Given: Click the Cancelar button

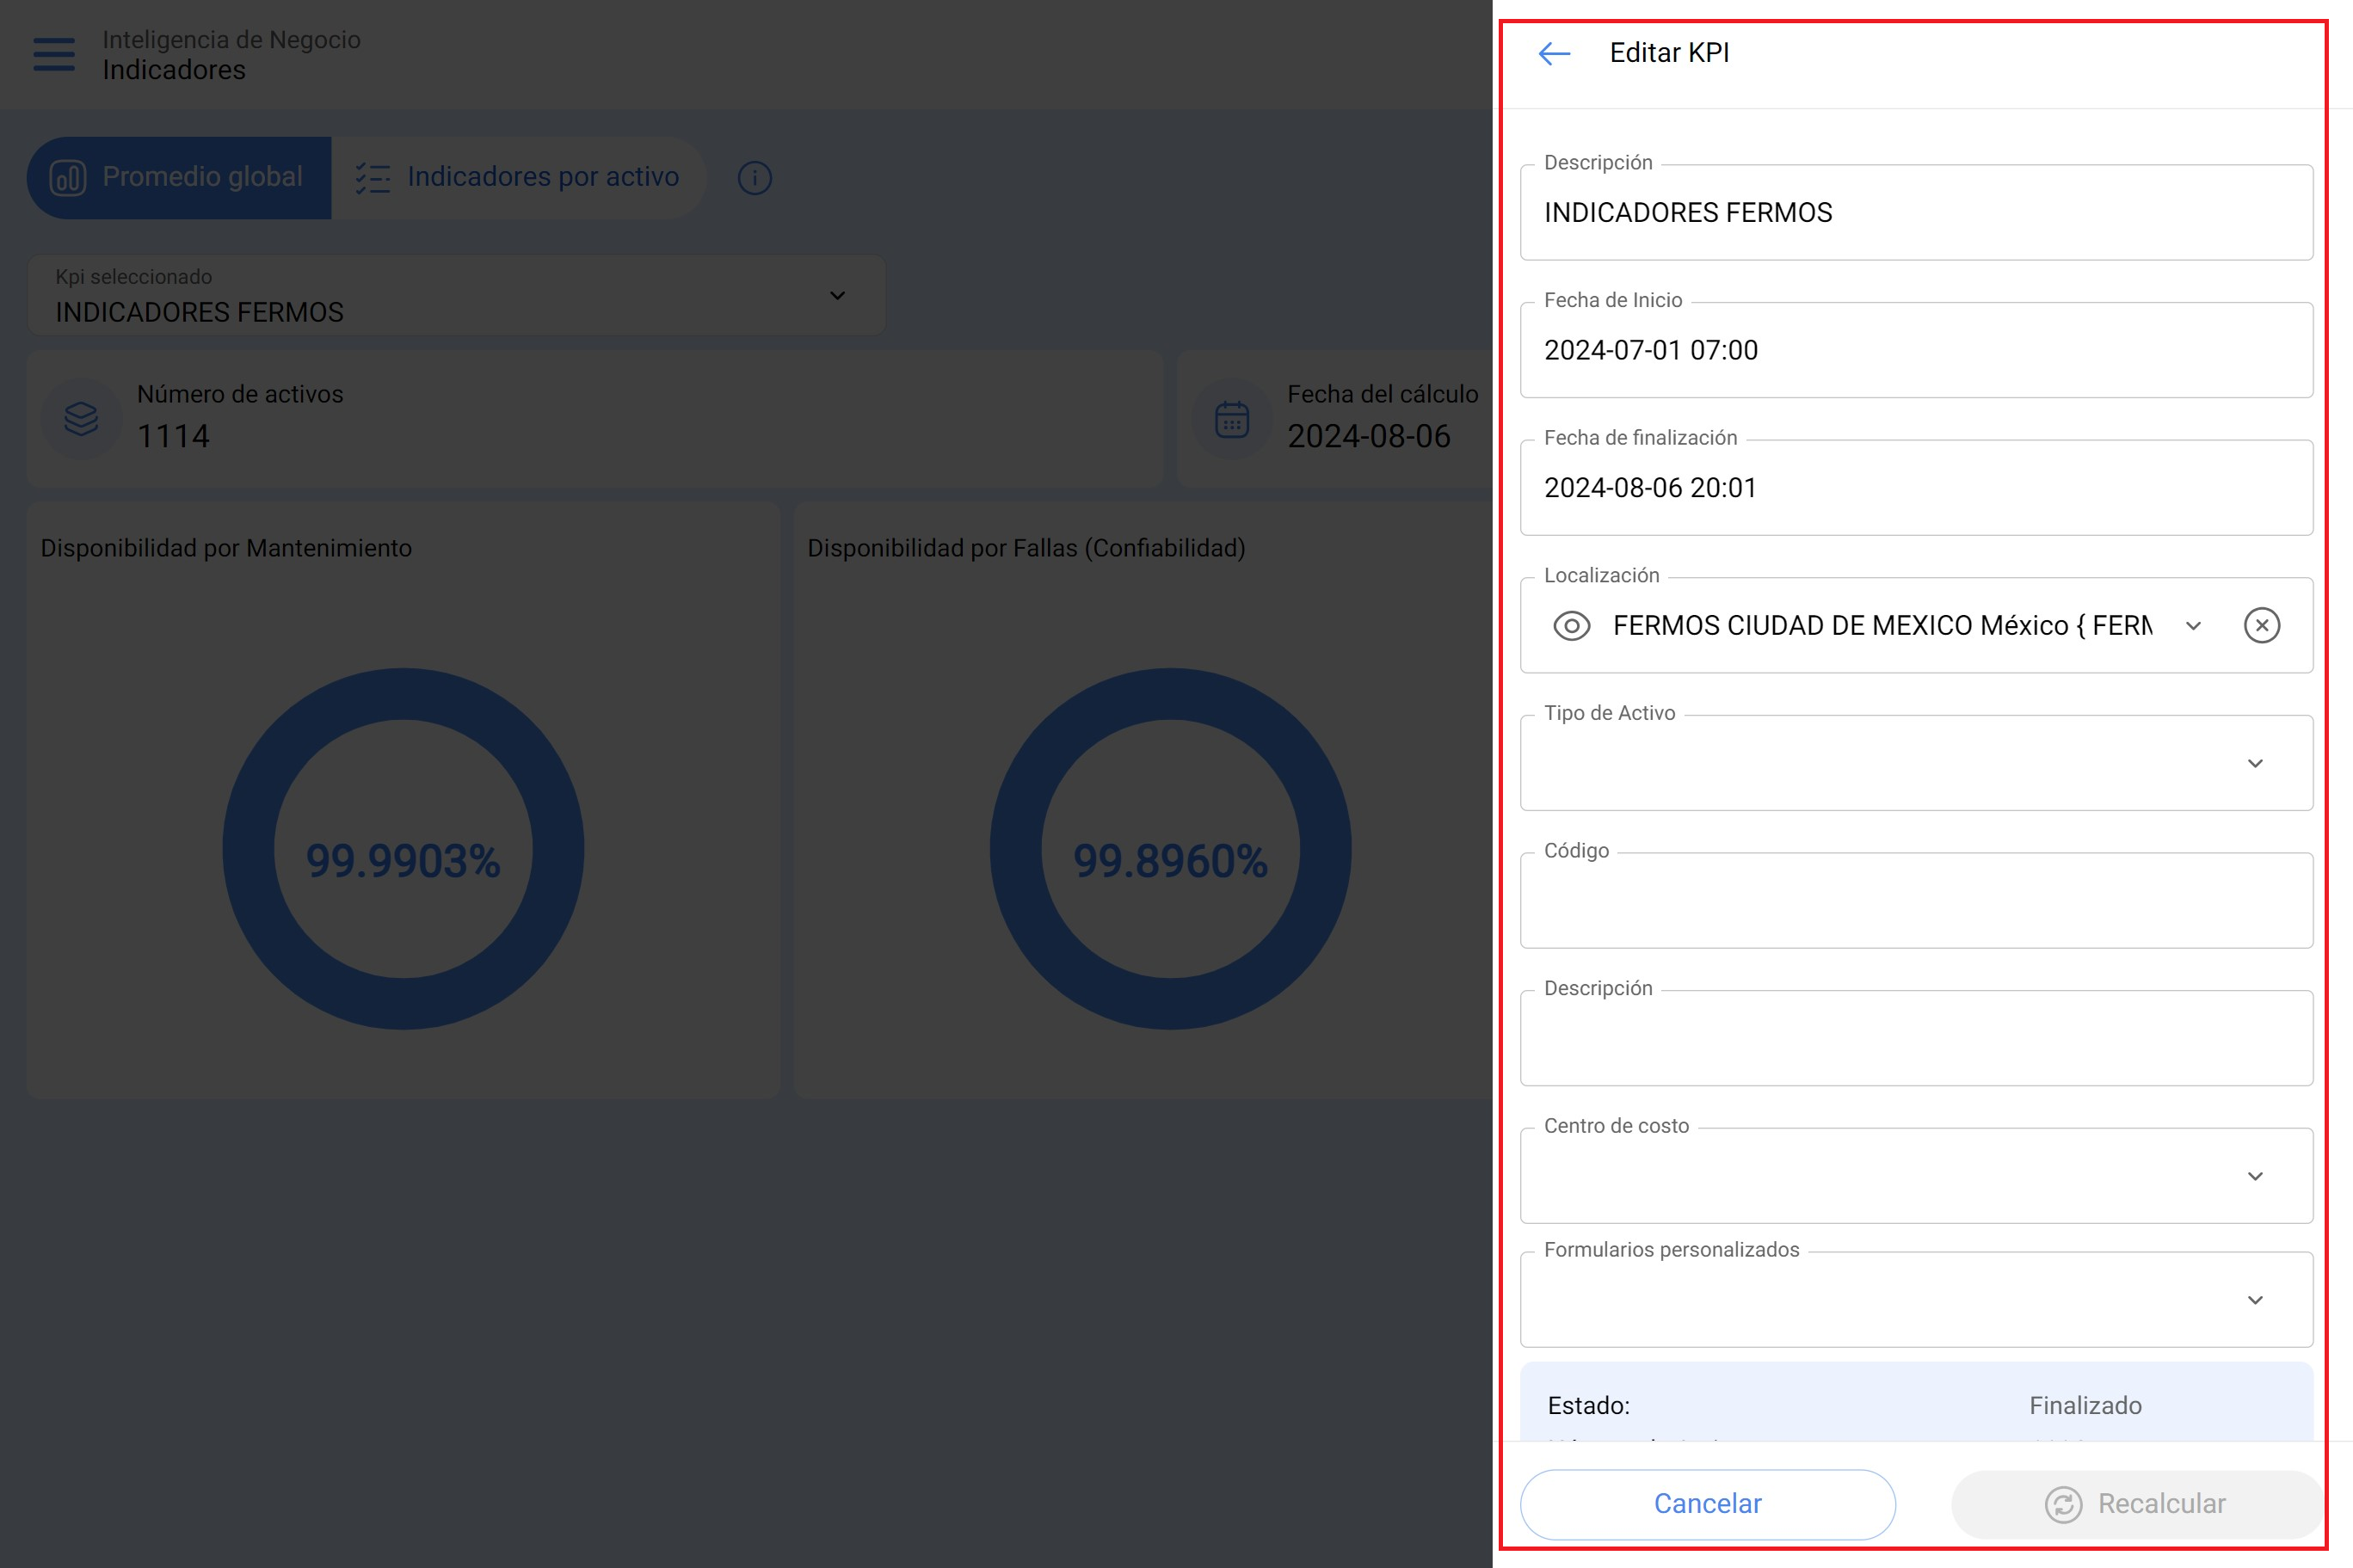Looking at the screenshot, I should (1708, 1504).
